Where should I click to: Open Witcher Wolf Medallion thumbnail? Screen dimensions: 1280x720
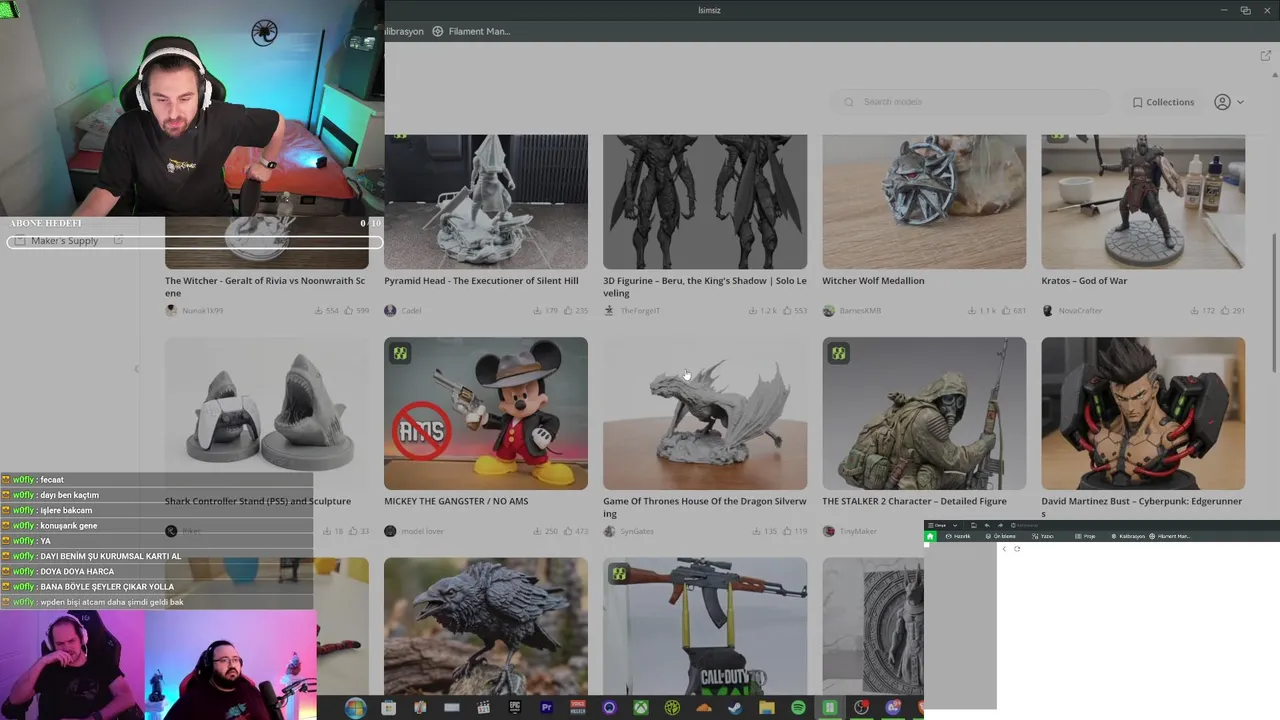tap(924, 201)
